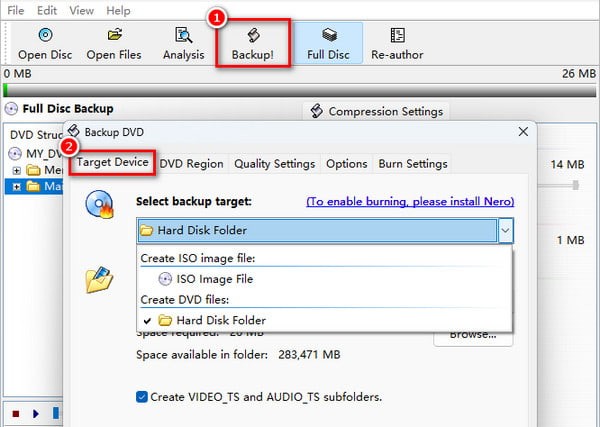
Task: Click the 14 MB size value
Action: tap(567, 165)
